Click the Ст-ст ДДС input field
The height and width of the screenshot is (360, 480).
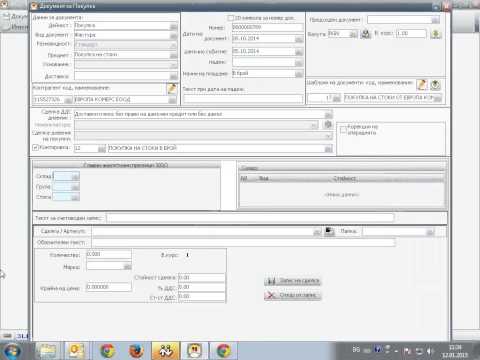(201, 296)
